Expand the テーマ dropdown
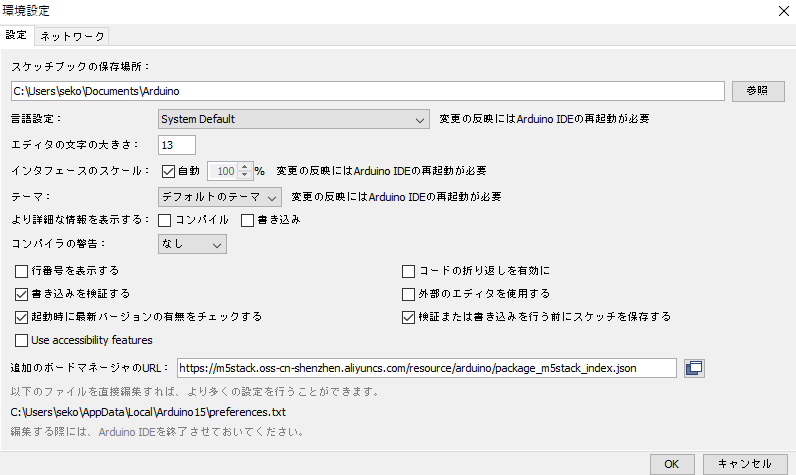The image size is (796, 475). 220,195
